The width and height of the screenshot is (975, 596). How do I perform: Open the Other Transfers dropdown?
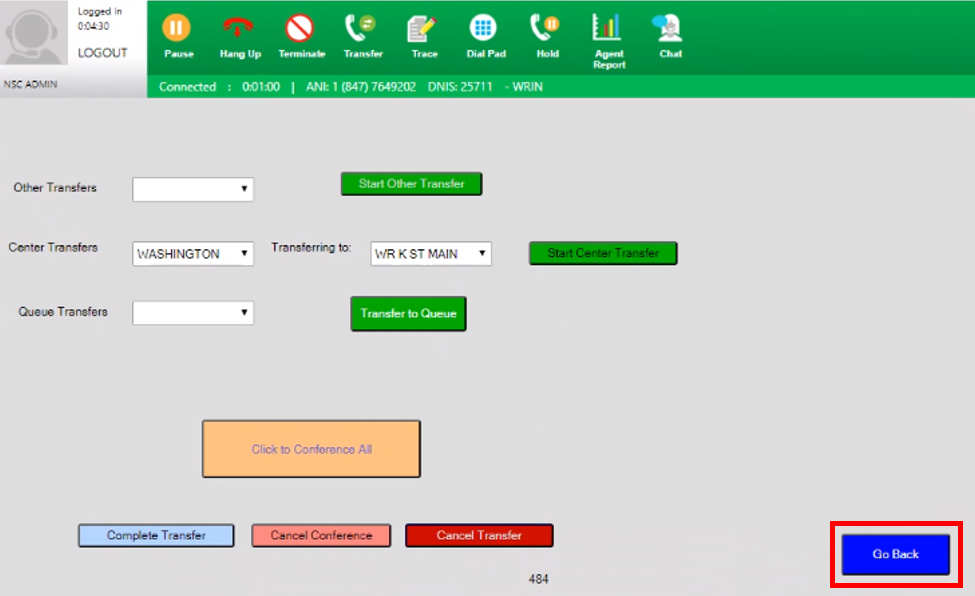click(x=193, y=189)
